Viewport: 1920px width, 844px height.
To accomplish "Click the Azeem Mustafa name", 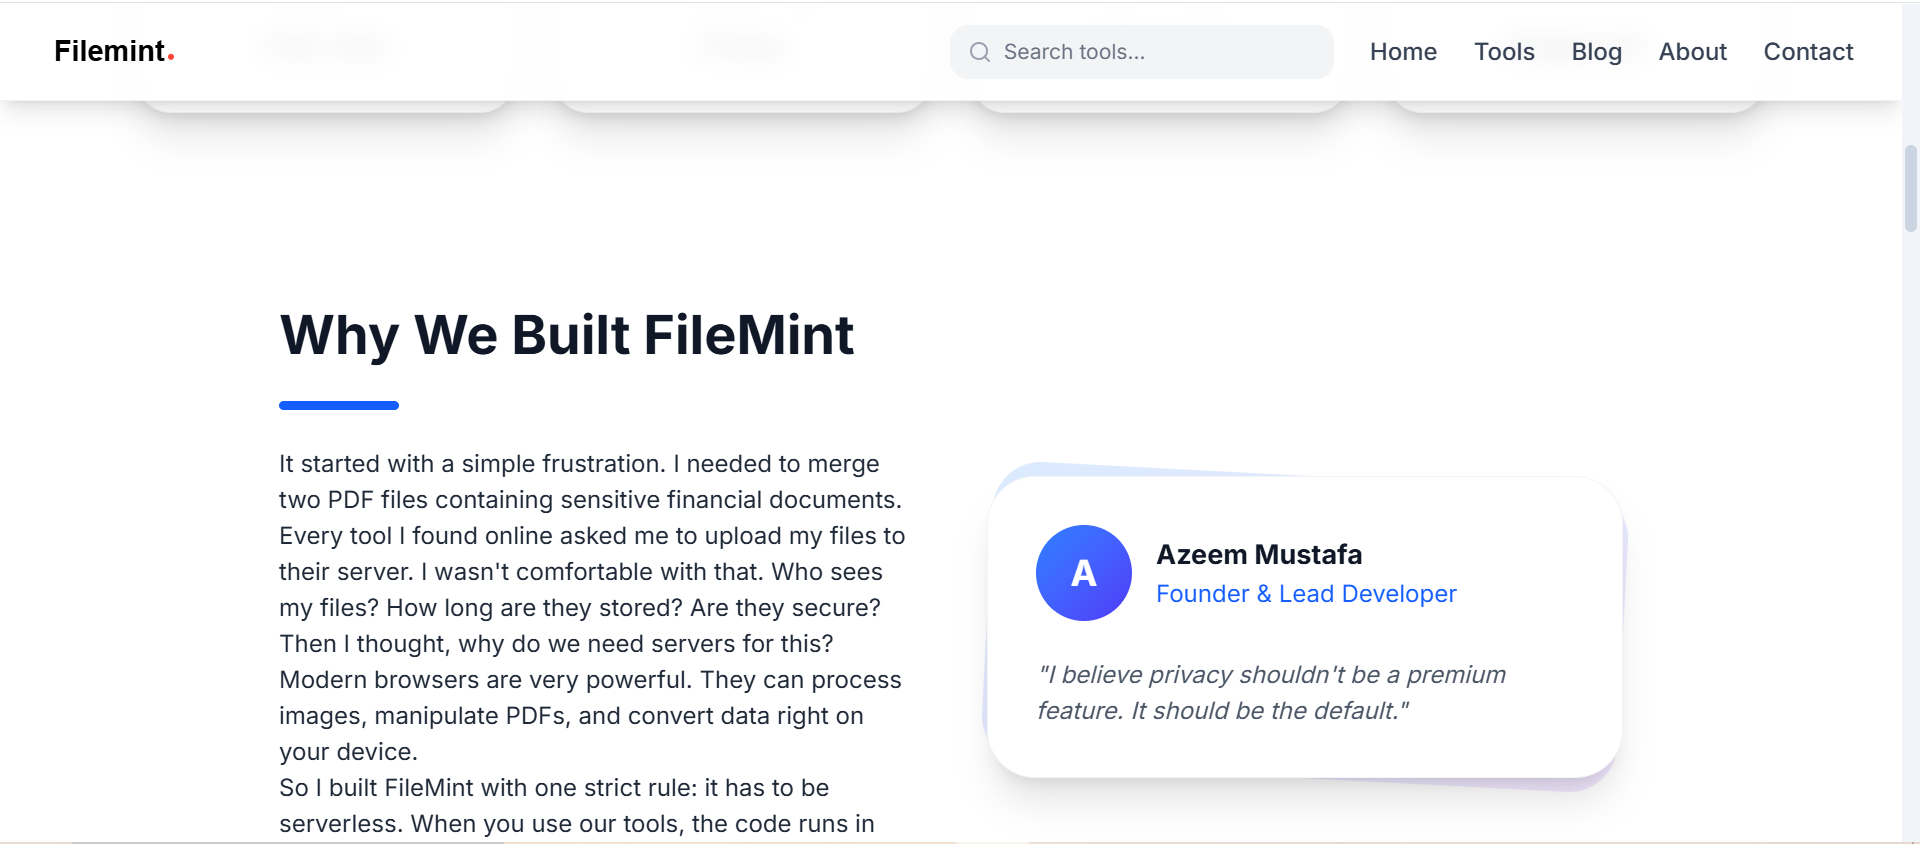I will pos(1260,554).
